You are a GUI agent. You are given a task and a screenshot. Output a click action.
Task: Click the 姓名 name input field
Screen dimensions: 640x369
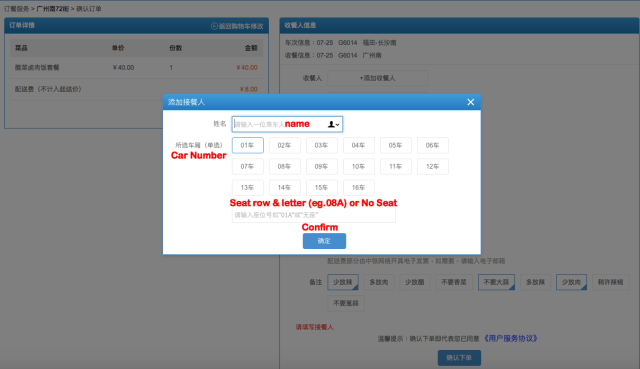pos(287,124)
